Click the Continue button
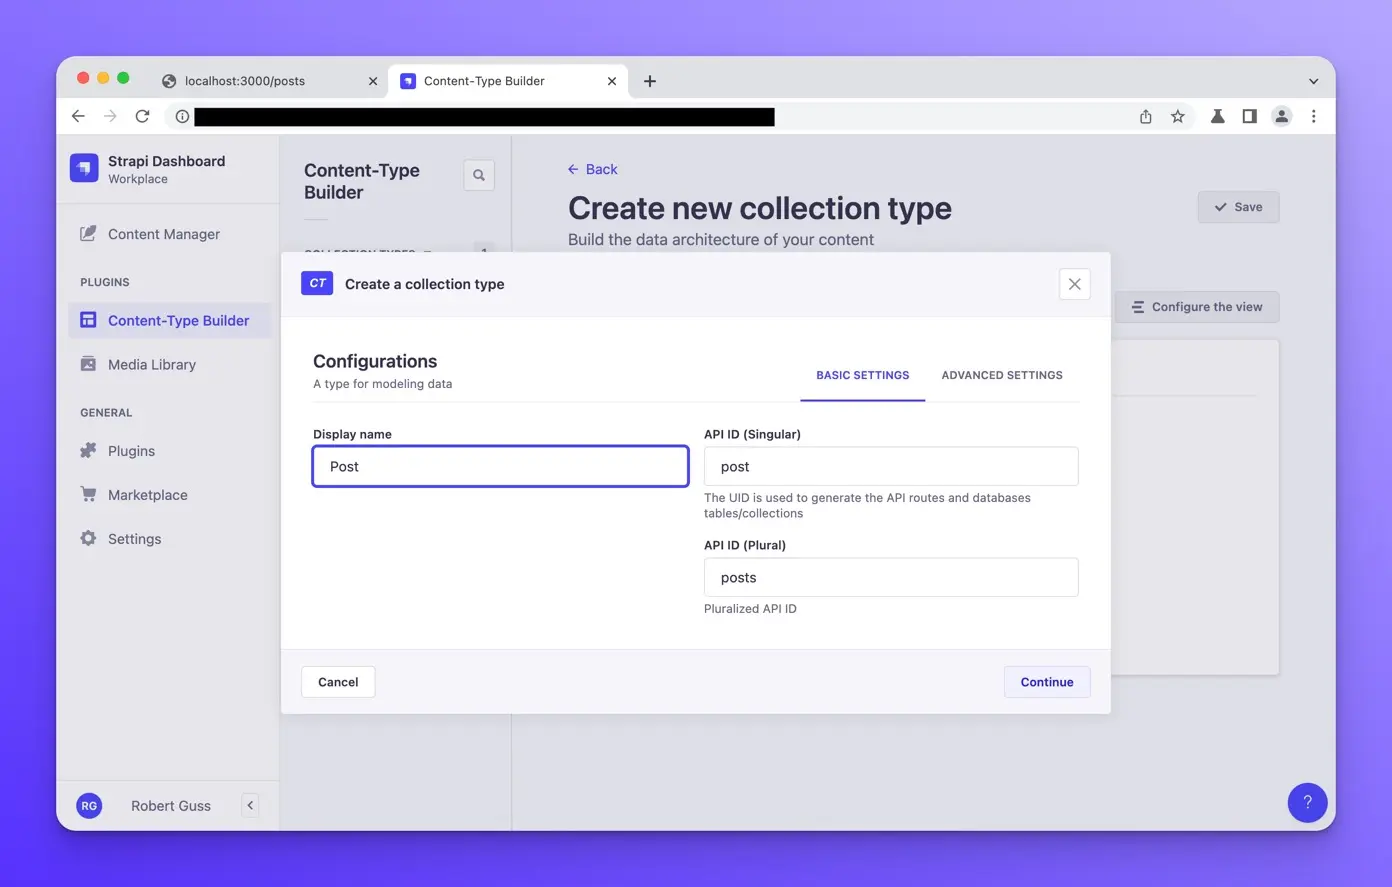 tap(1047, 682)
